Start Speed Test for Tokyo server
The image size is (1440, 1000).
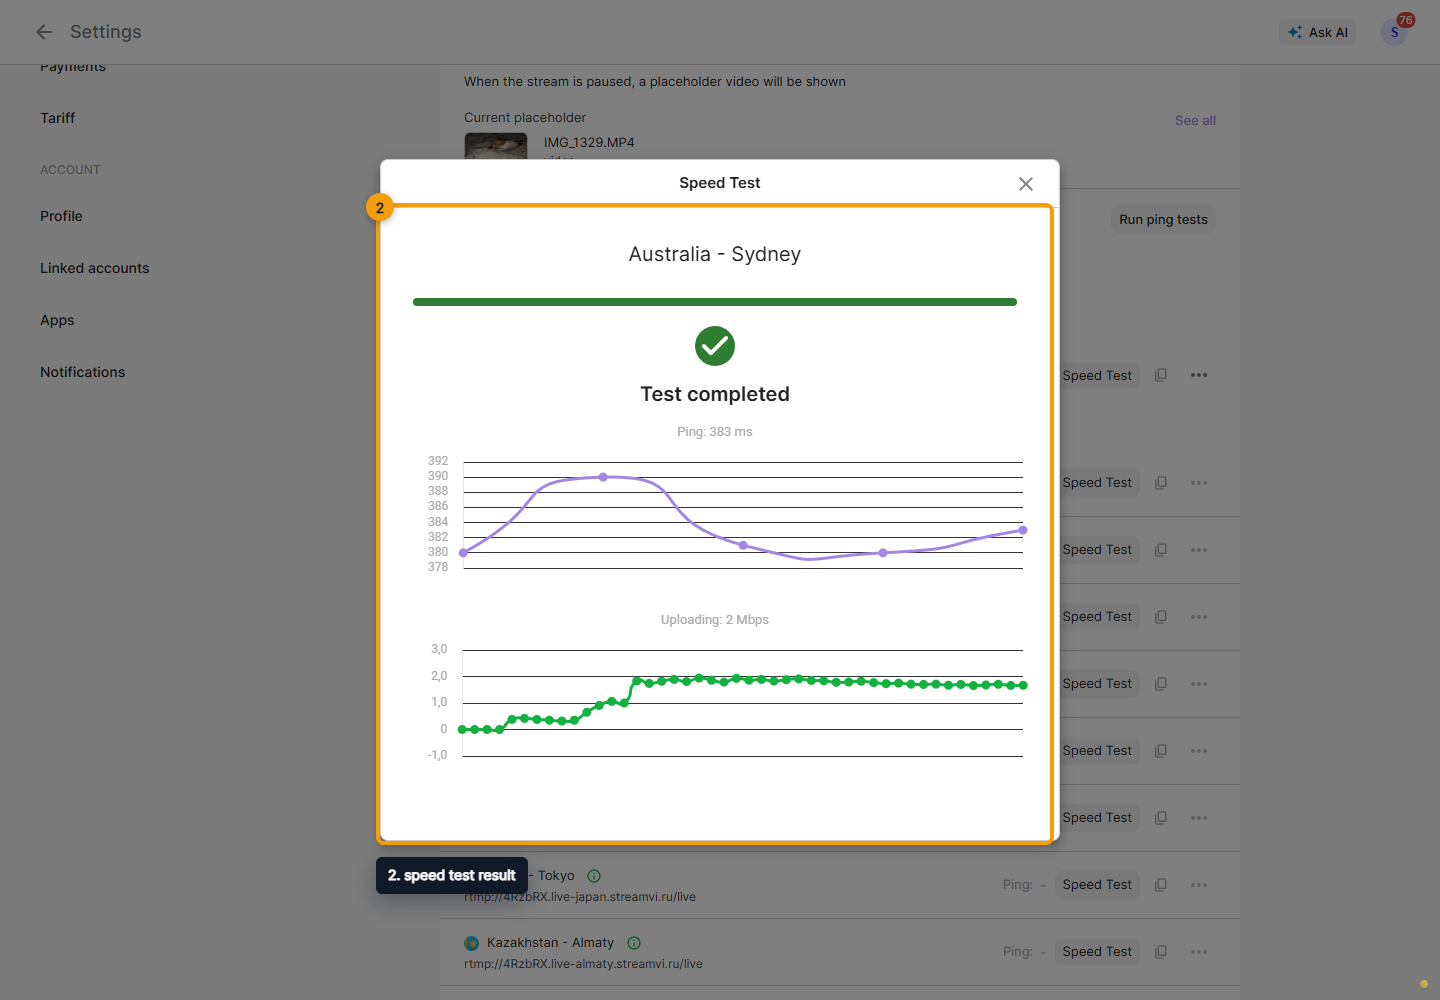click(x=1097, y=885)
